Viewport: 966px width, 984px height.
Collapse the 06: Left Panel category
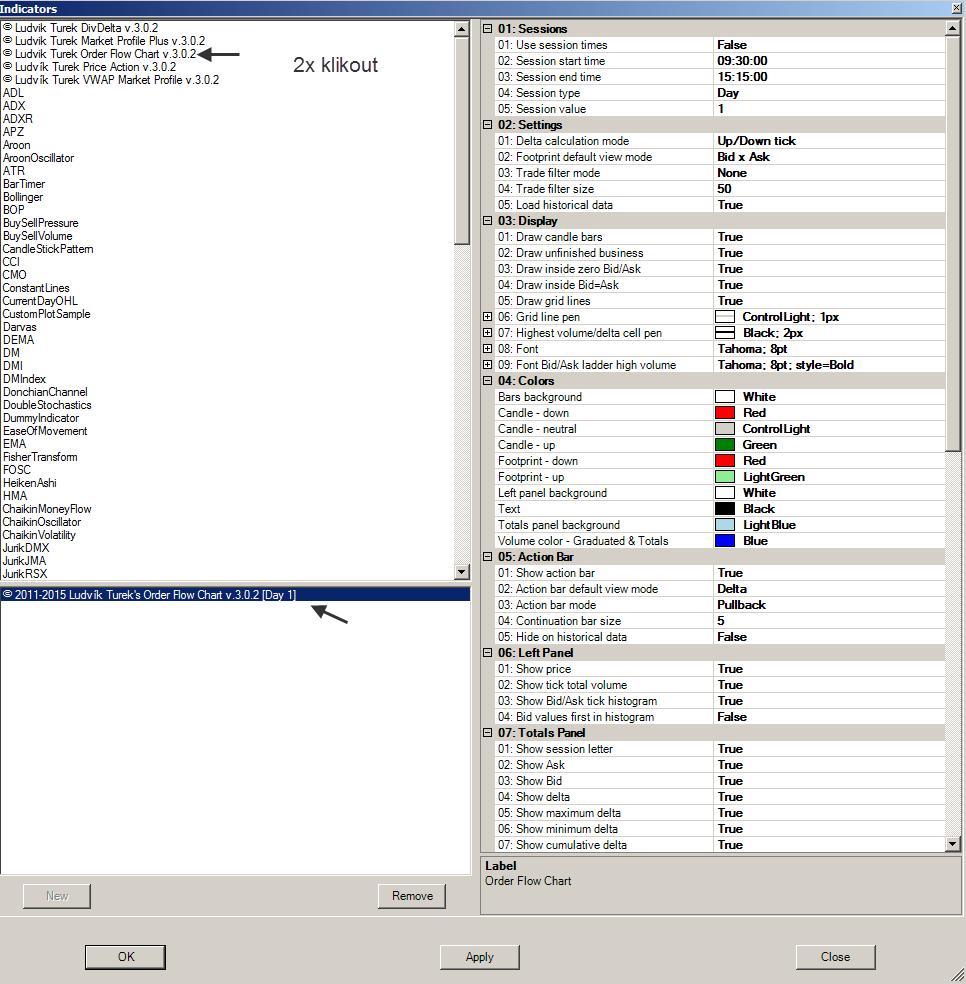[x=488, y=653]
